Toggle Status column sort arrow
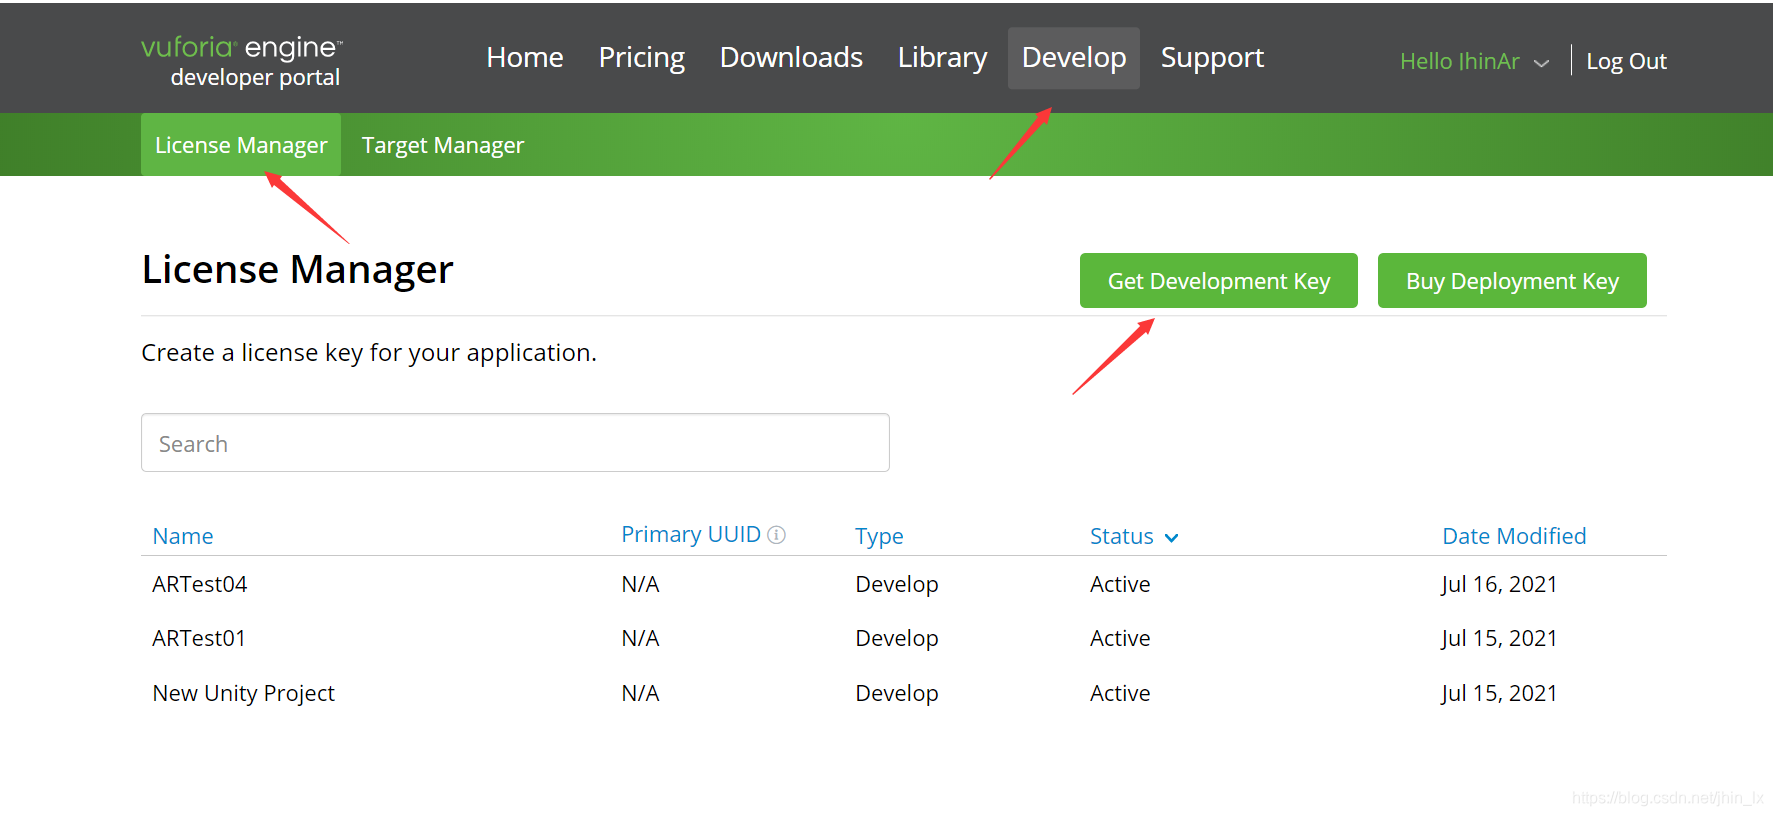Screen dimensions: 1773x816 coord(1172,538)
